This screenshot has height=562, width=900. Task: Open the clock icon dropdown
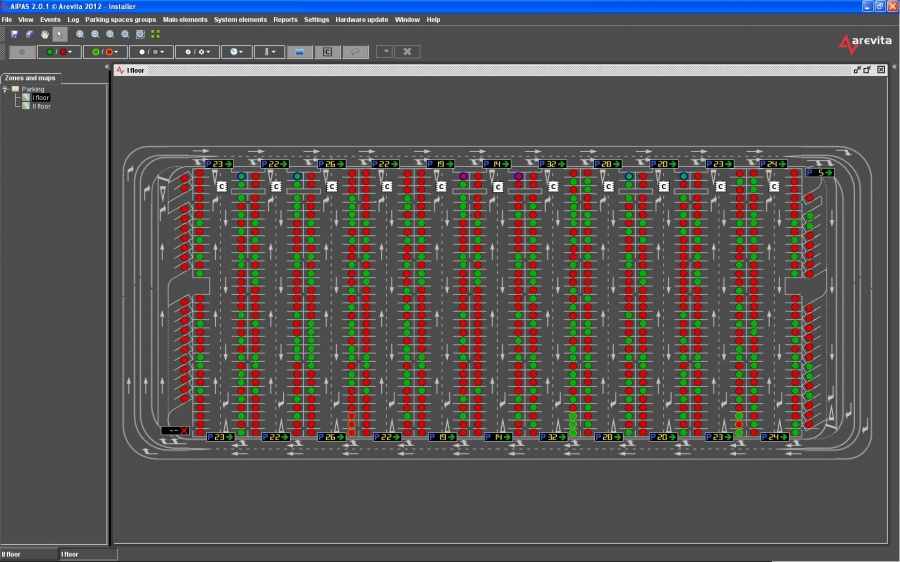tap(237, 51)
